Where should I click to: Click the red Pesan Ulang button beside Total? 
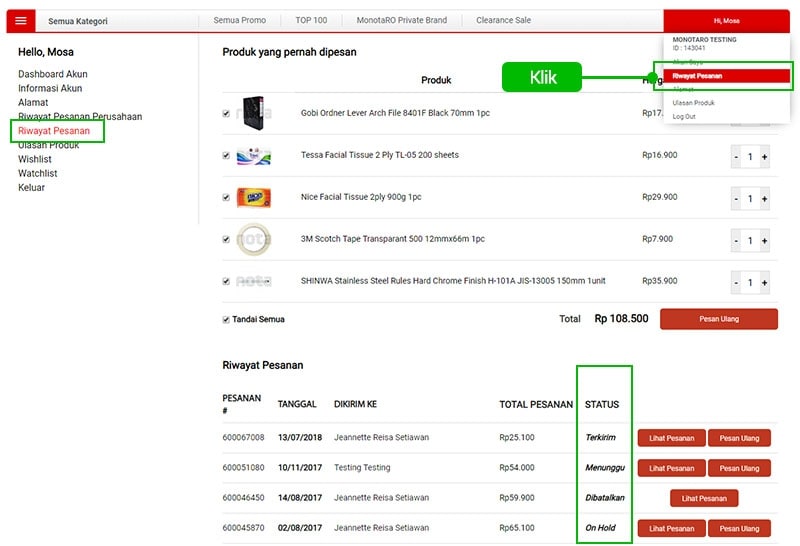click(718, 319)
